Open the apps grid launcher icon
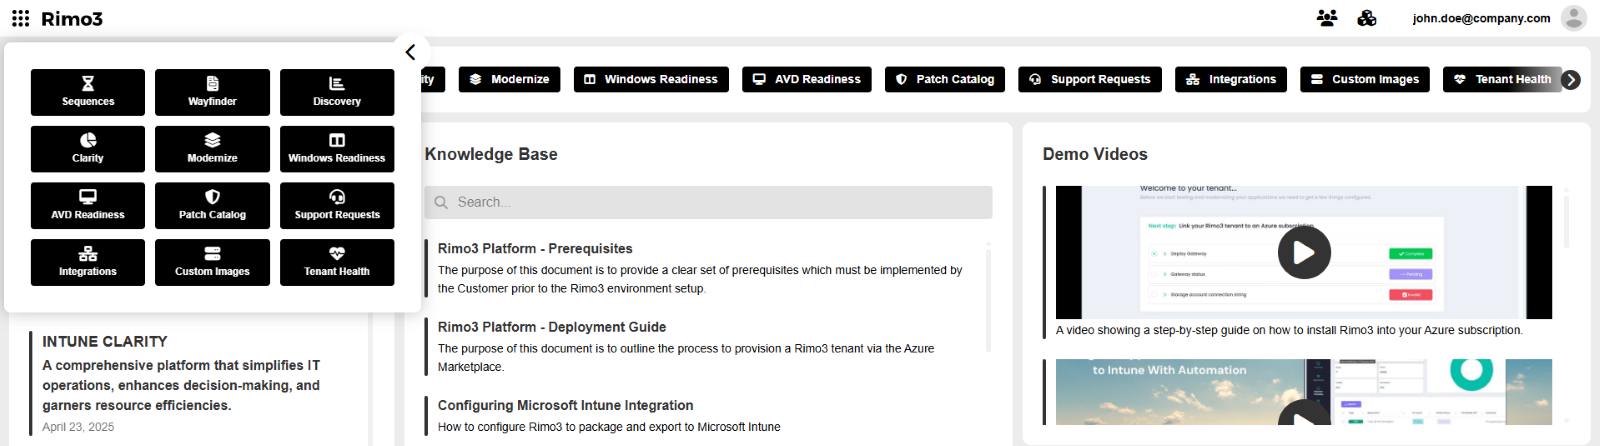 pyautogui.click(x=20, y=18)
